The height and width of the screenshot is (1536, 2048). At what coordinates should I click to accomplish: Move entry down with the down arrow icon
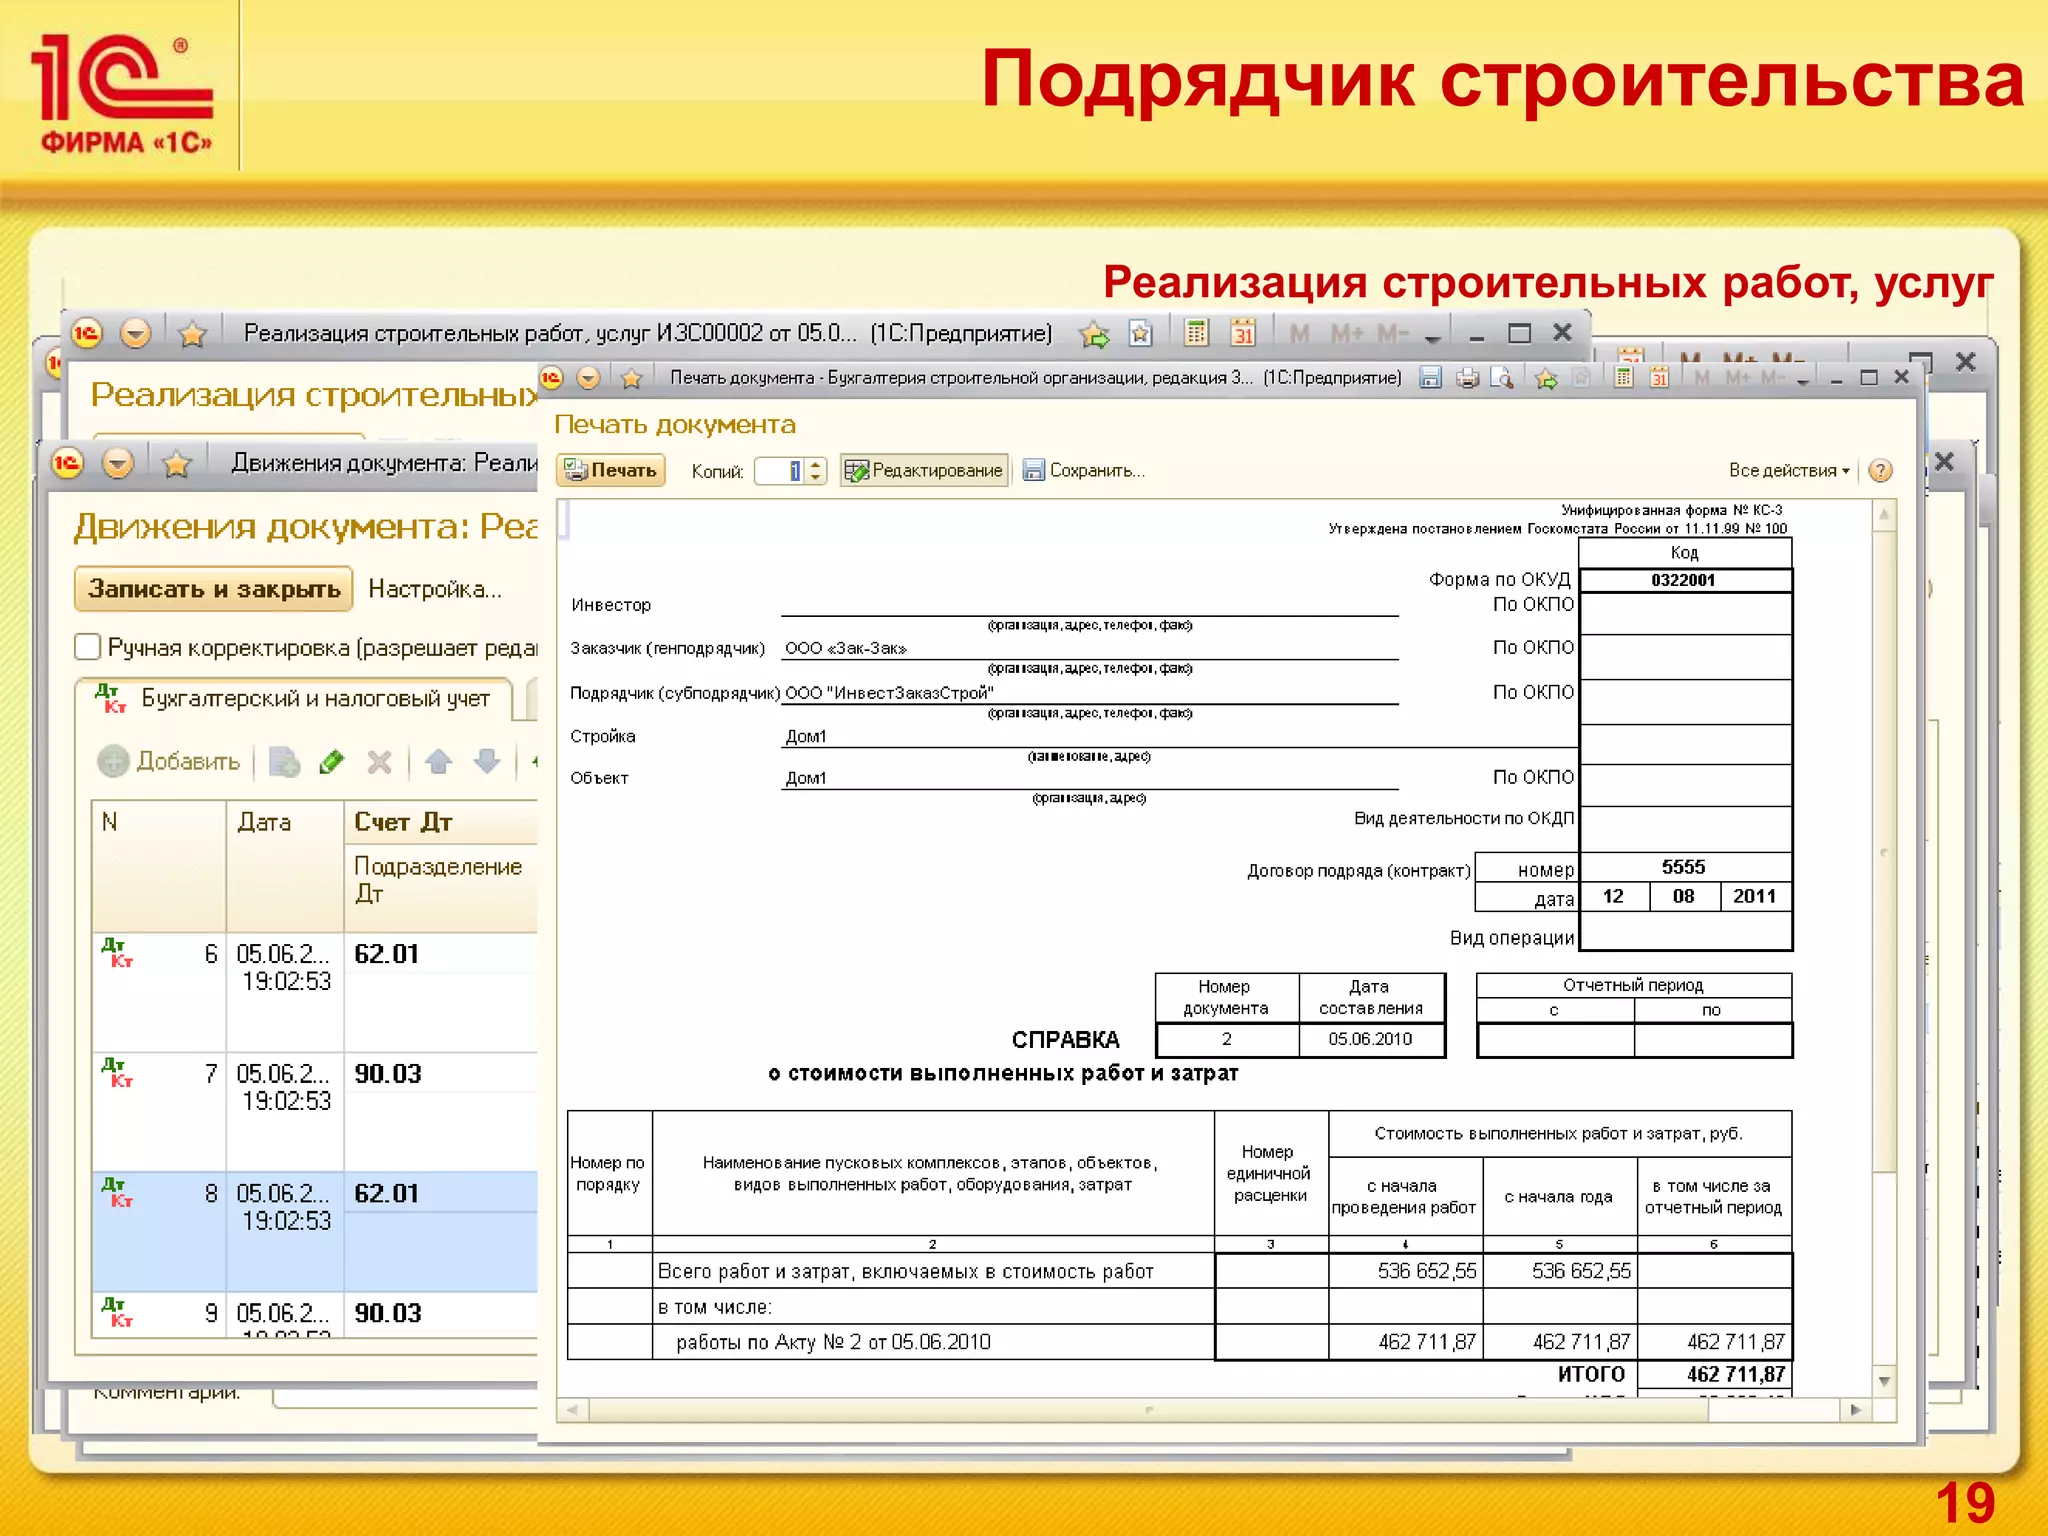pos(487,762)
